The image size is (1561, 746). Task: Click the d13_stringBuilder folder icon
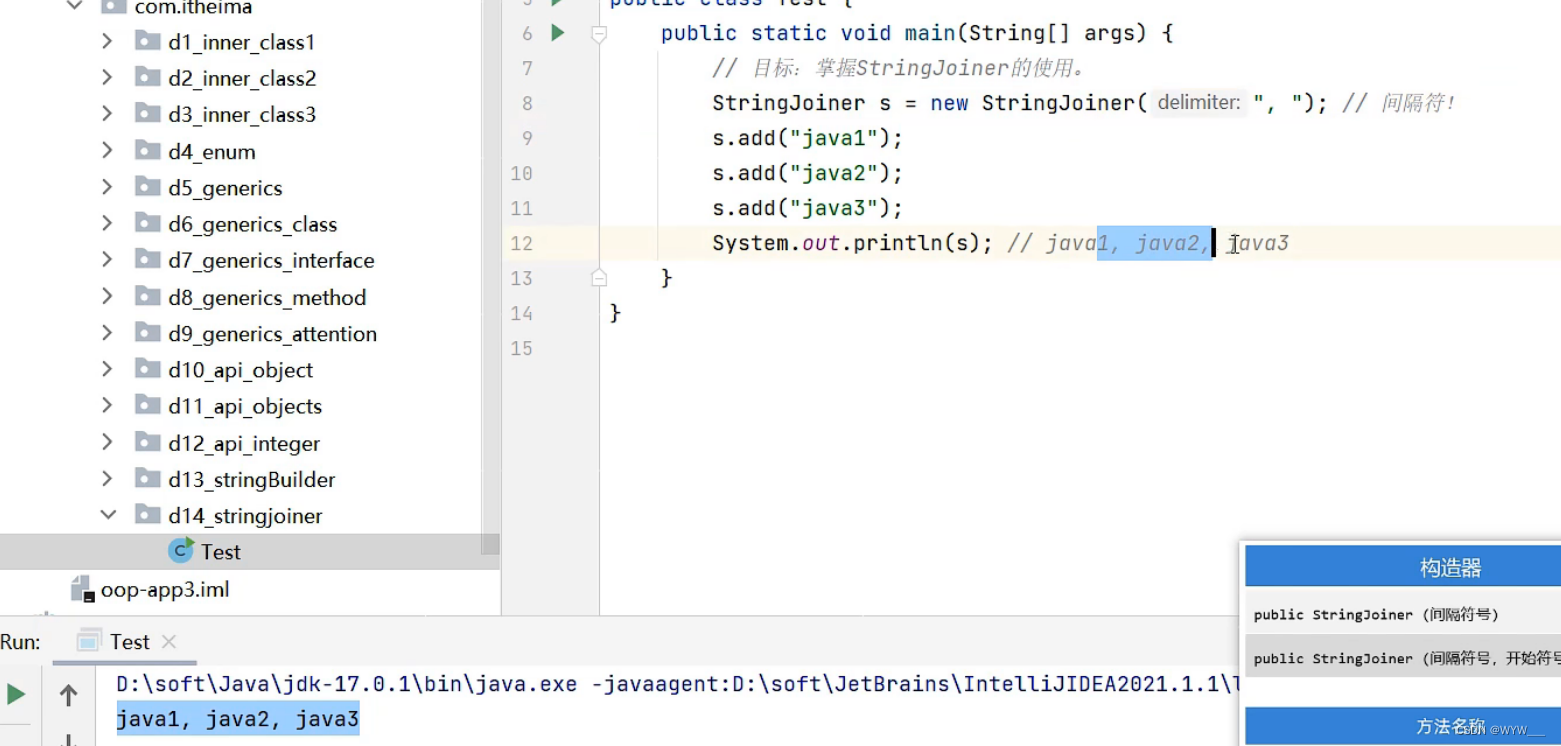(147, 479)
